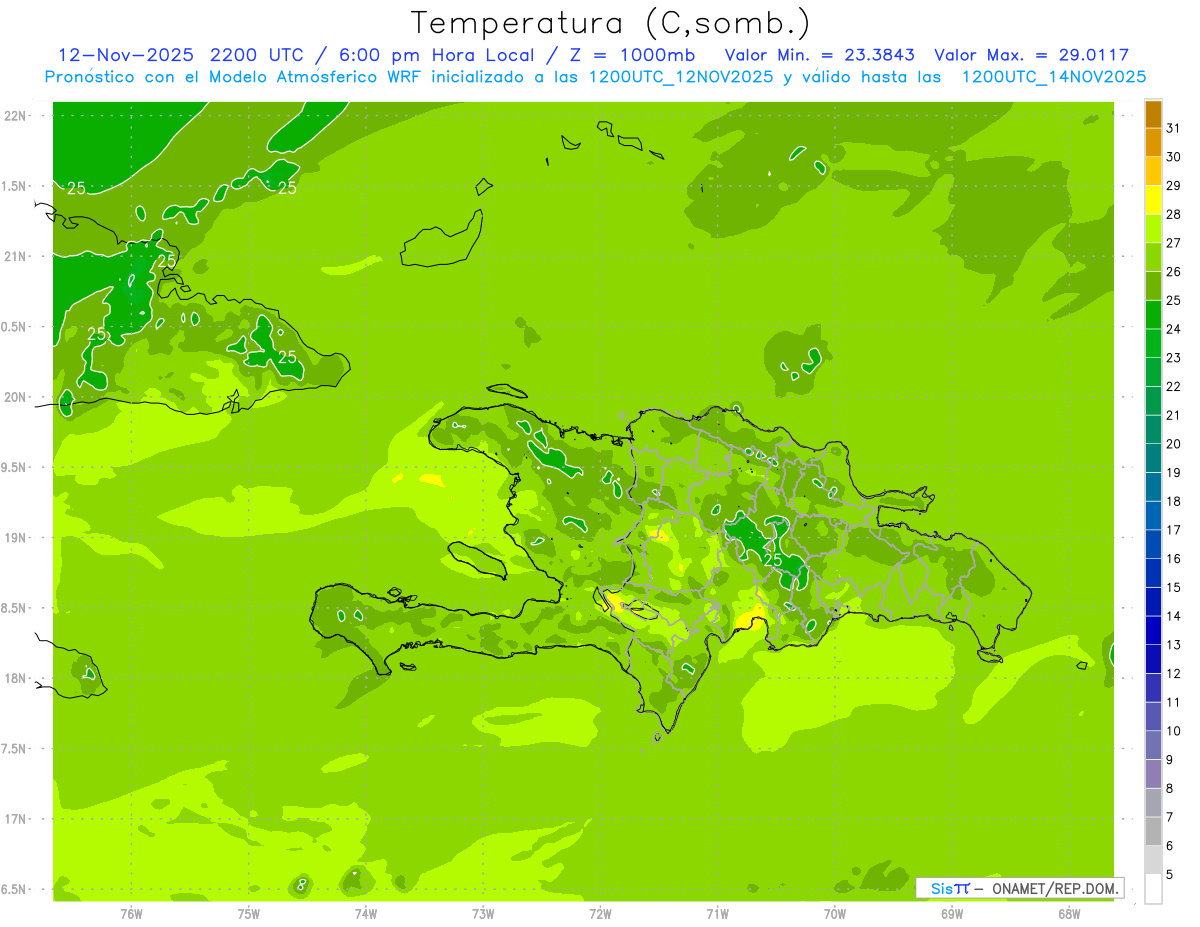Click the 15 label on the color scale

click(x=1173, y=587)
